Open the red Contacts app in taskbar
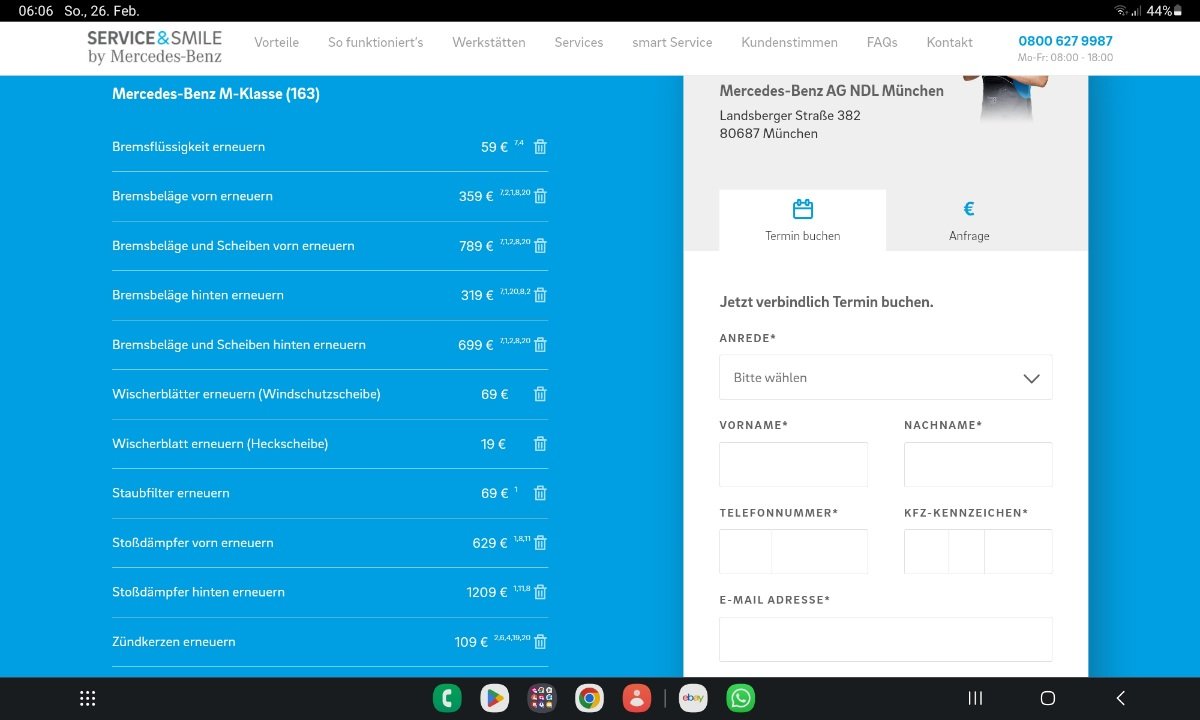This screenshot has height=720, width=1200. tap(637, 698)
